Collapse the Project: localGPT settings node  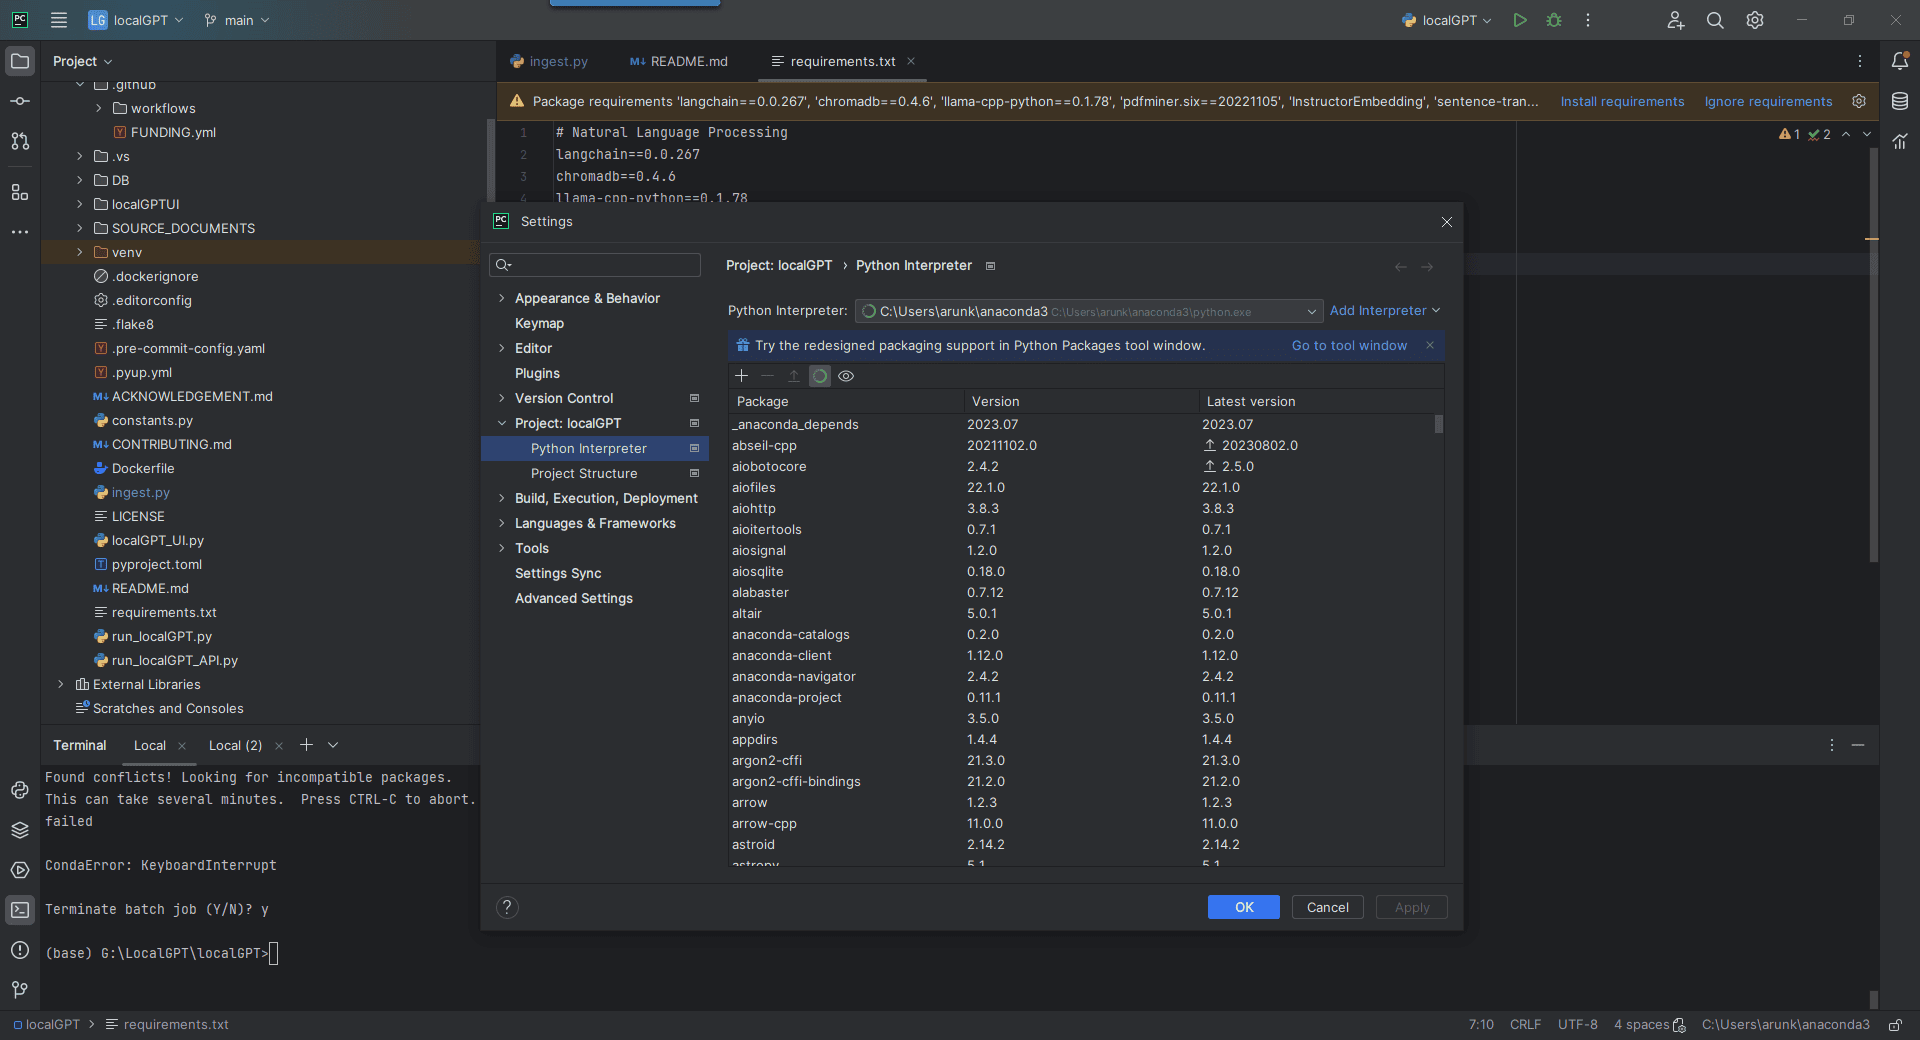point(502,423)
